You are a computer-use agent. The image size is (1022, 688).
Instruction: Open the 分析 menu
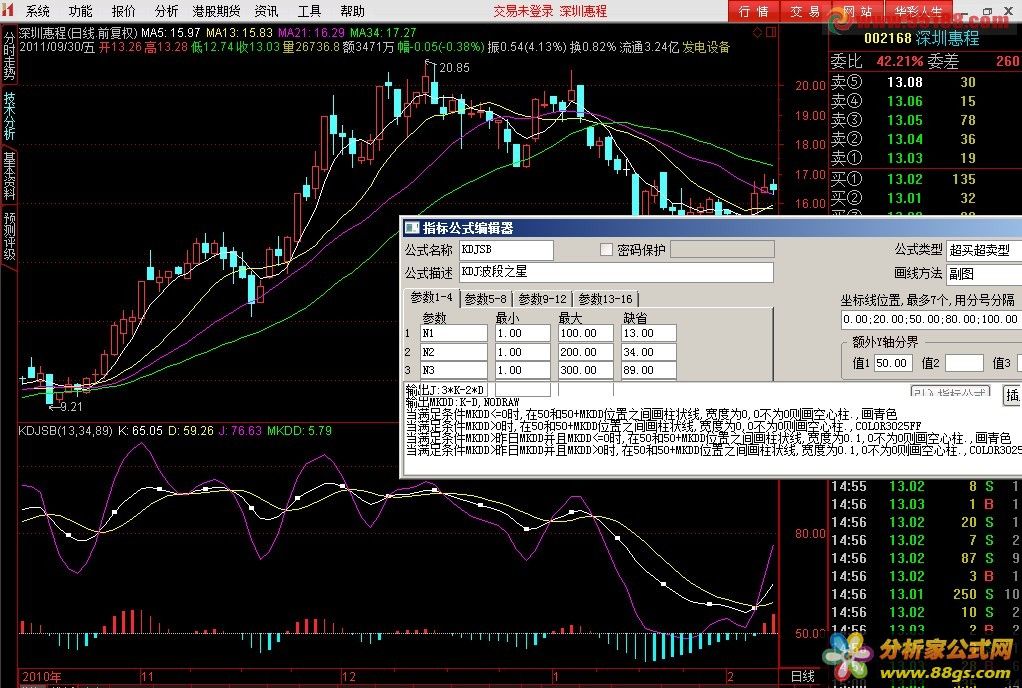pos(166,11)
